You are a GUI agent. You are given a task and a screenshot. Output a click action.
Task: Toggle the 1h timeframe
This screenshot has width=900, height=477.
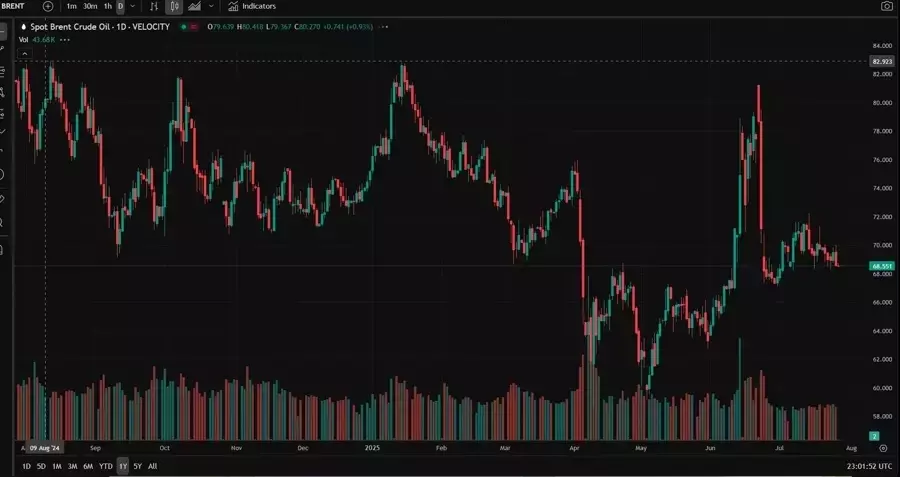[107, 6]
